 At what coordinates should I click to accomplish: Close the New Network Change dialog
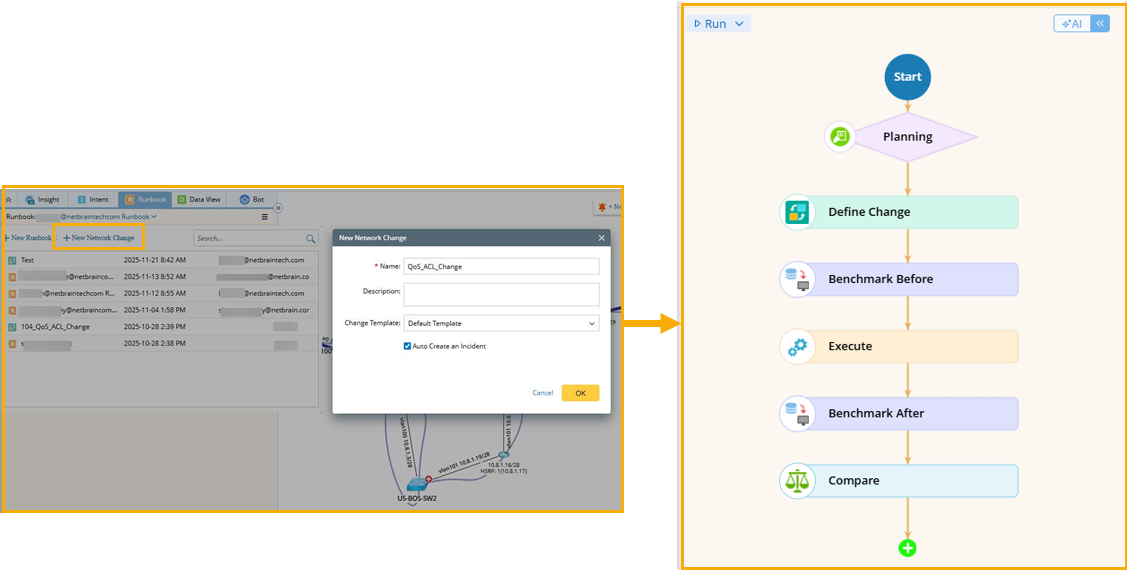coord(602,238)
